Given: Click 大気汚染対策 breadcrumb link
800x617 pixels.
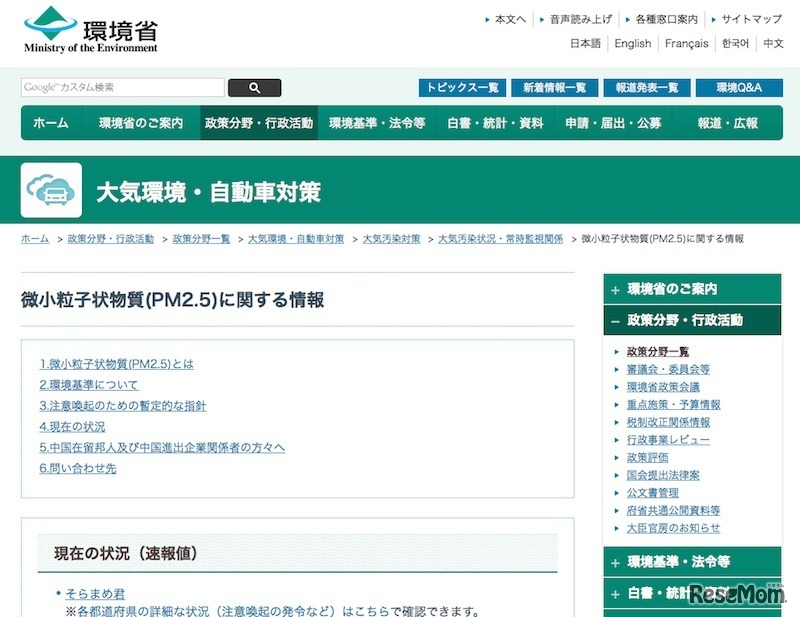Looking at the screenshot, I should [391, 239].
